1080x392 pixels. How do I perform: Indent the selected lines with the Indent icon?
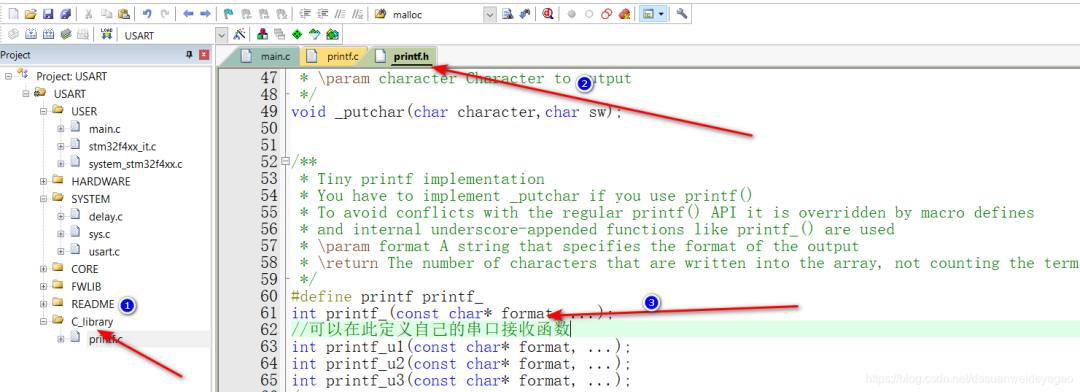tap(305, 14)
